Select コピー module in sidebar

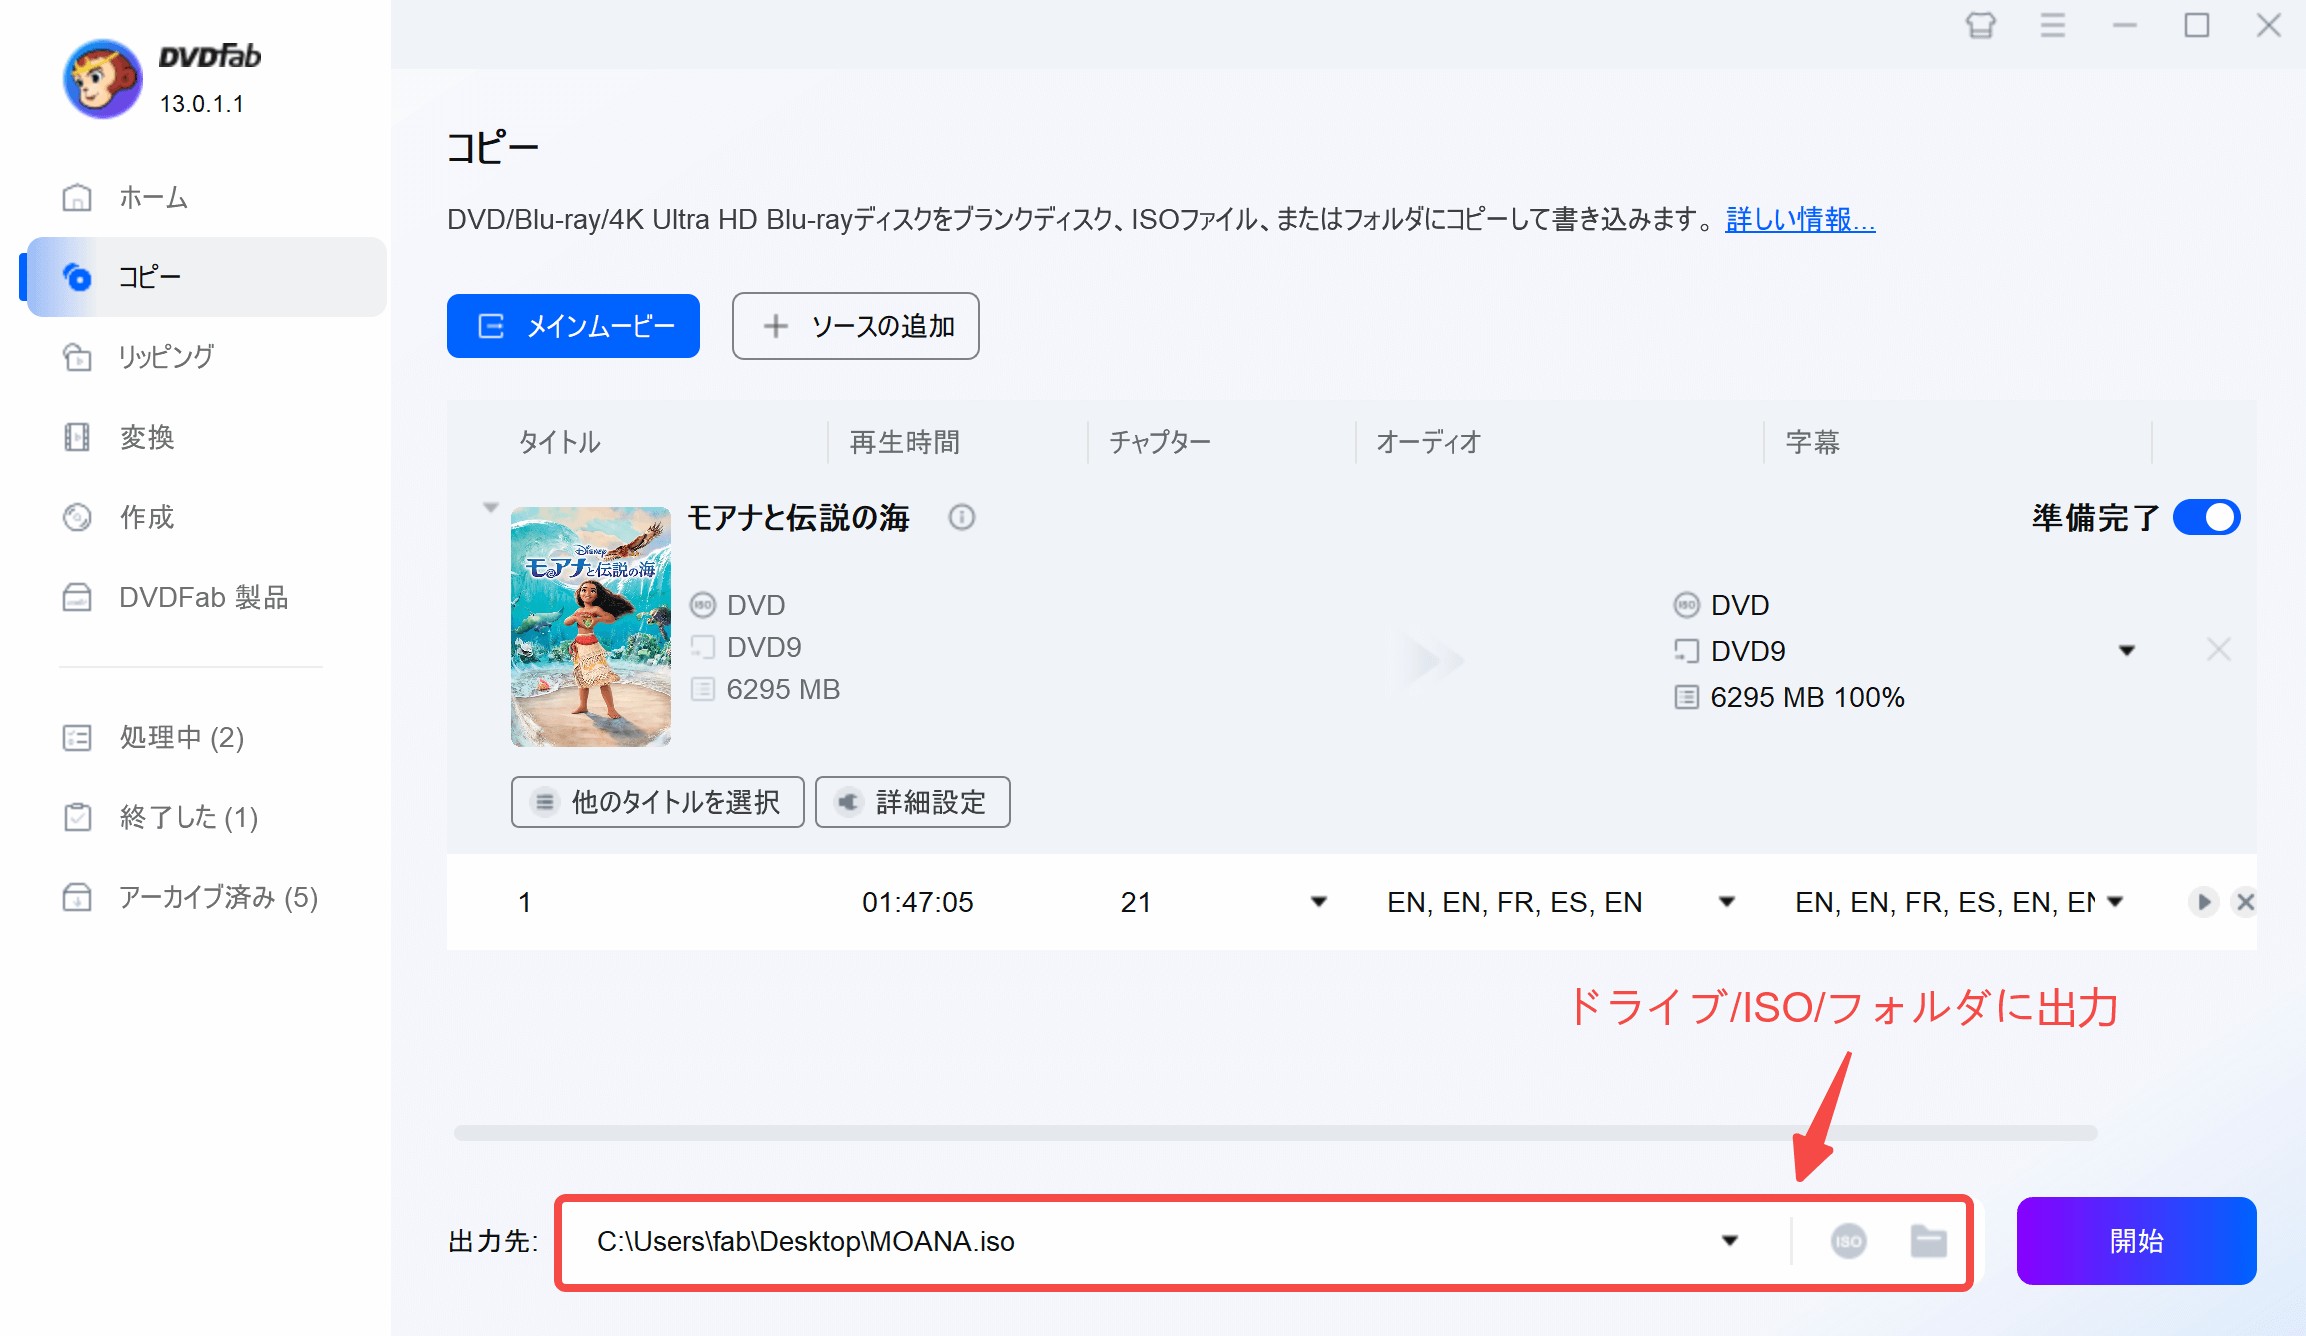205,277
